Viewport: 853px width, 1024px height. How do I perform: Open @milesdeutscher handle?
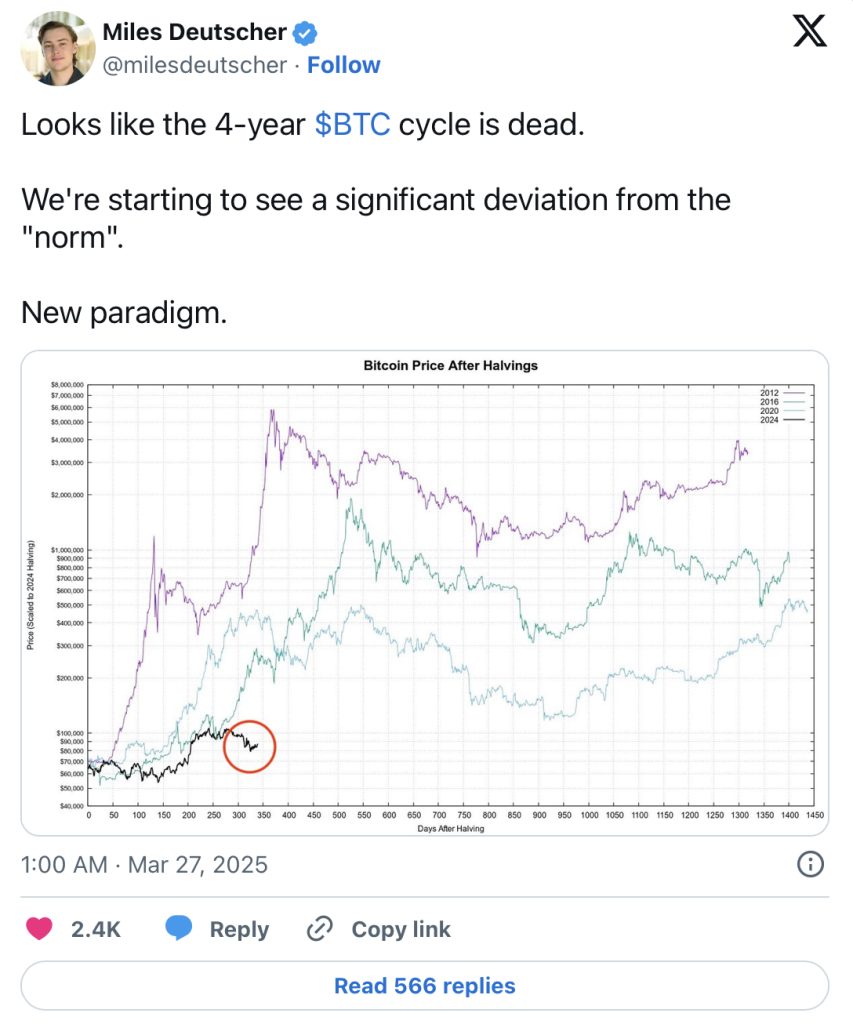tap(195, 65)
